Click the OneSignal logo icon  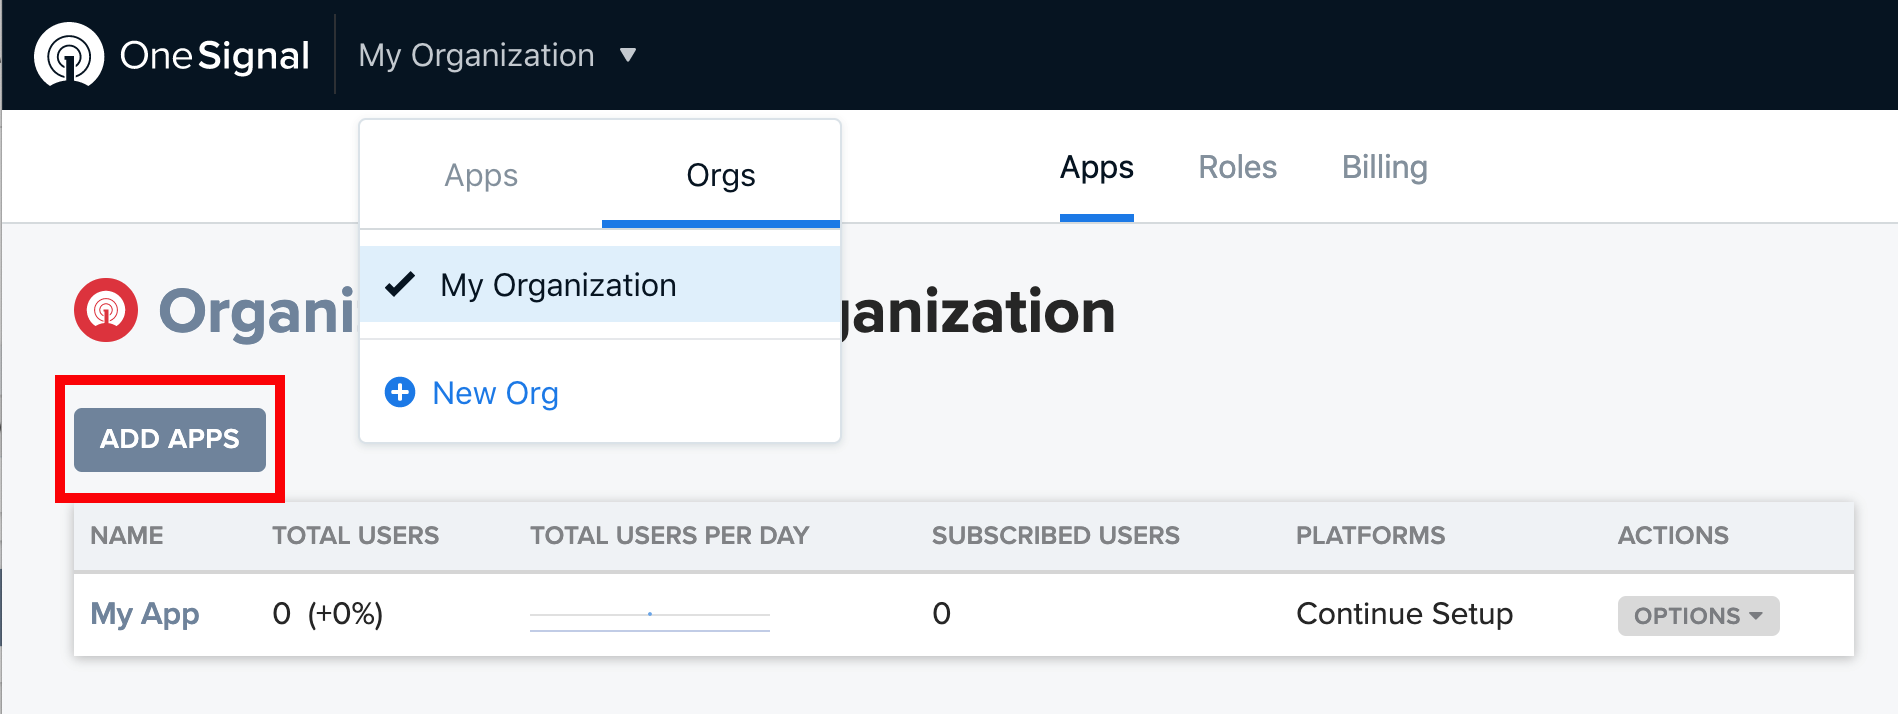69,55
